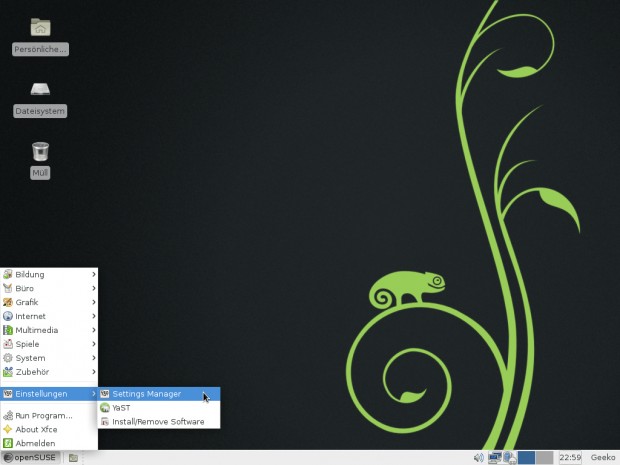The image size is (620, 465).
Task: Click the System gear icon in menu
Action: point(8,358)
